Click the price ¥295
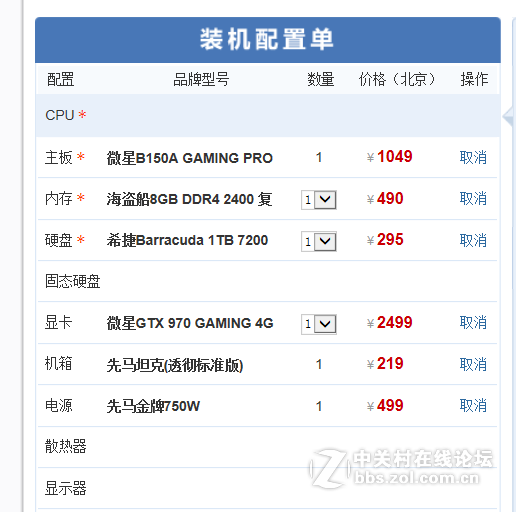The height and width of the screenshot is (512, 516). 385,239
